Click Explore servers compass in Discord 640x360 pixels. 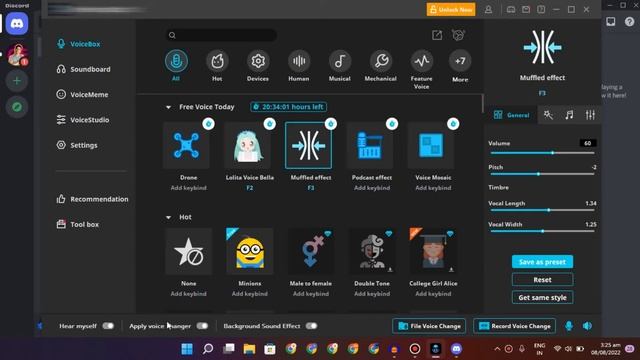click(x=17, y=107)
